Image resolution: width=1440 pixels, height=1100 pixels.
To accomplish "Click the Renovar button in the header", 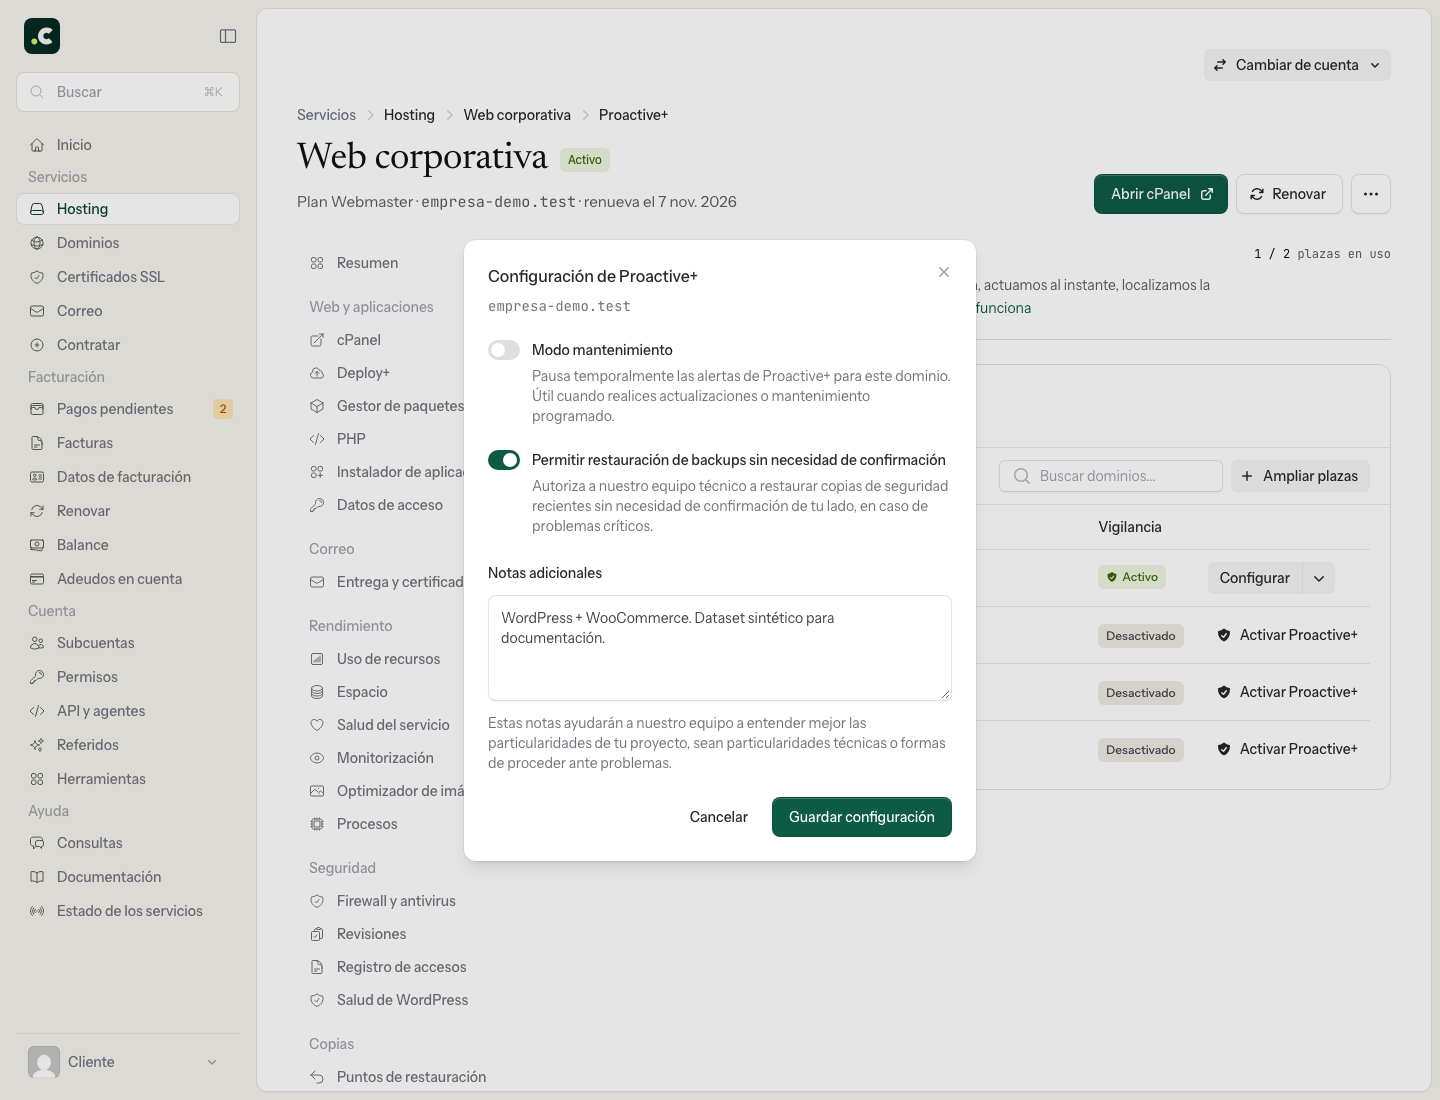I will point(1289,194).
